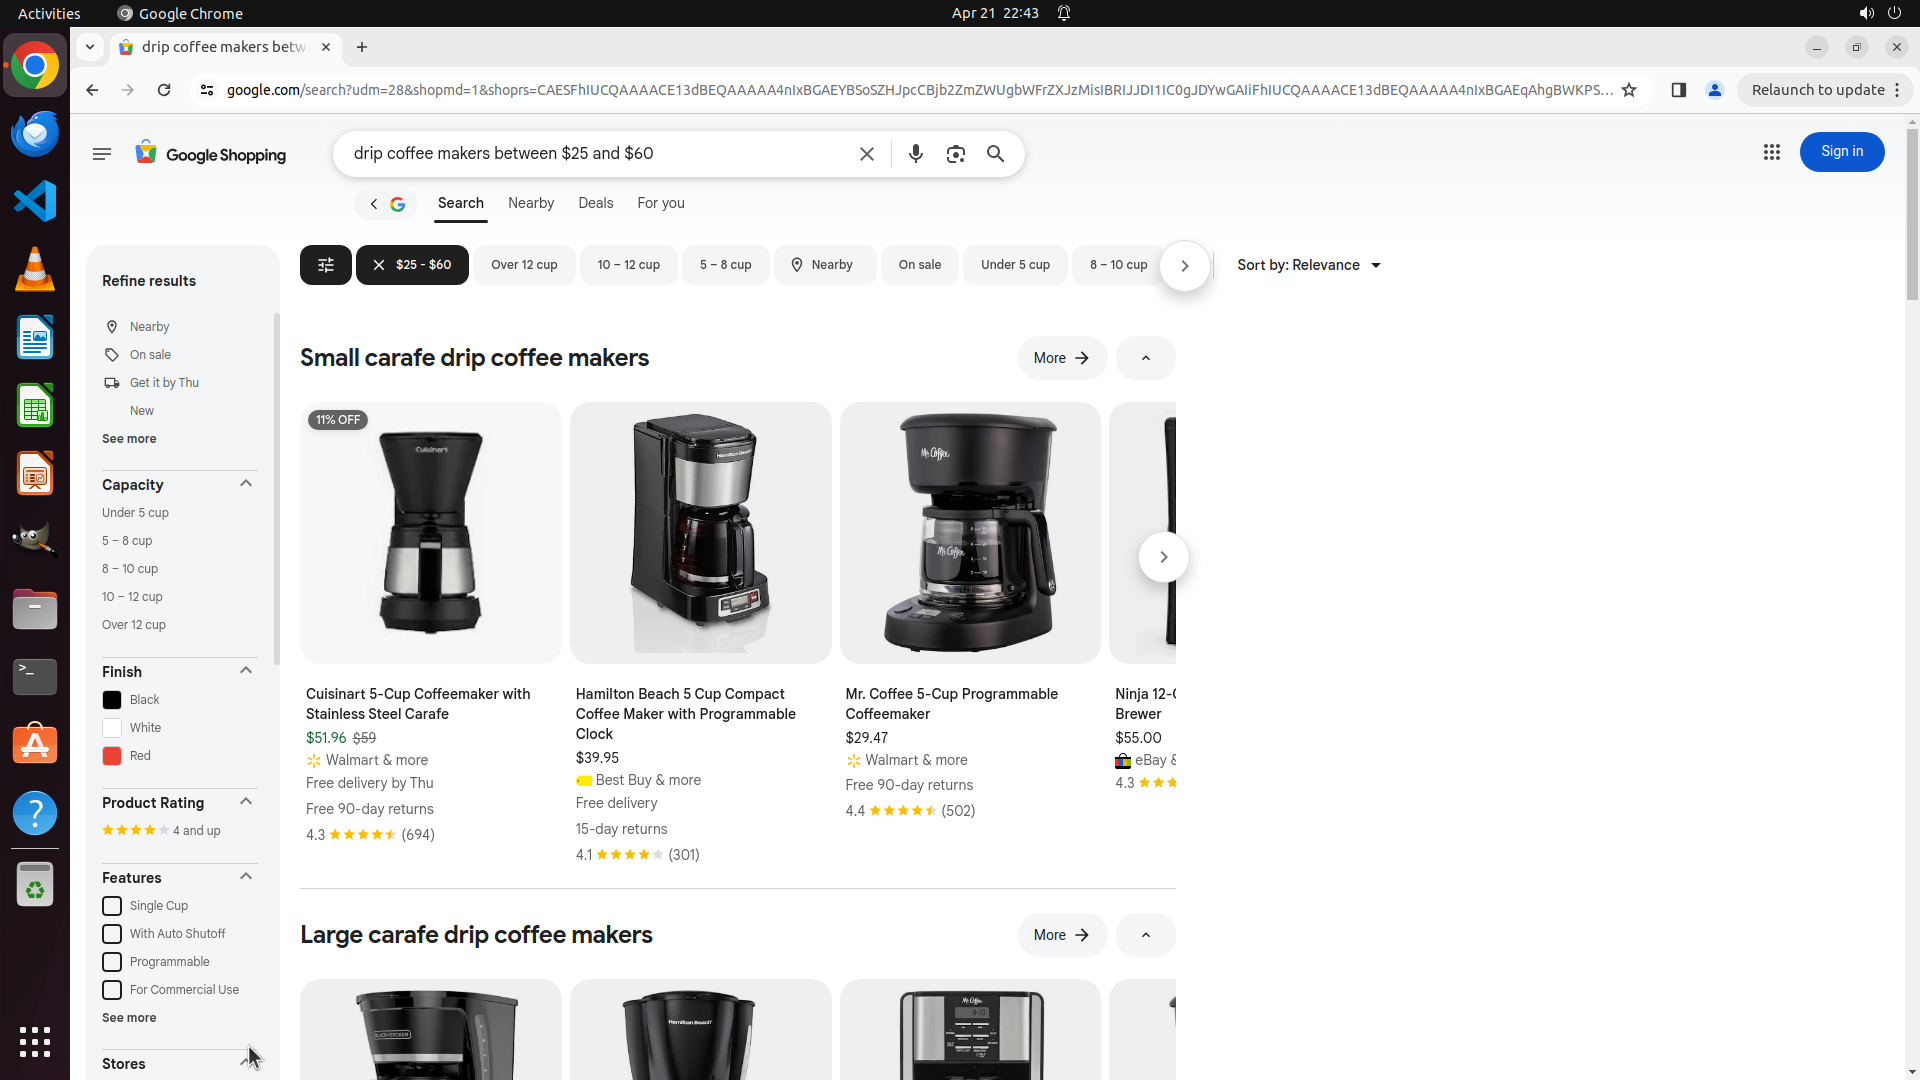Clear the search query with X icon
Viewport: 1920px width, 1080px height.
tap(867, 154)
